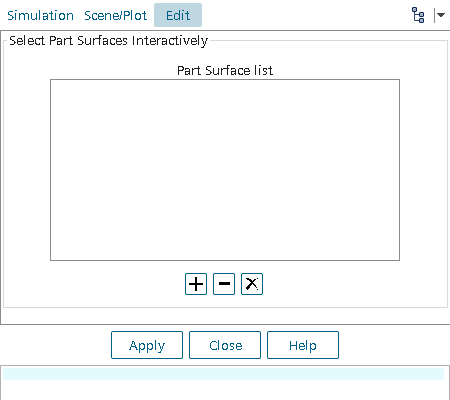This screenshot has height=400, width=450.
Task: Switch to the Simulation tab
Action: 40,15
